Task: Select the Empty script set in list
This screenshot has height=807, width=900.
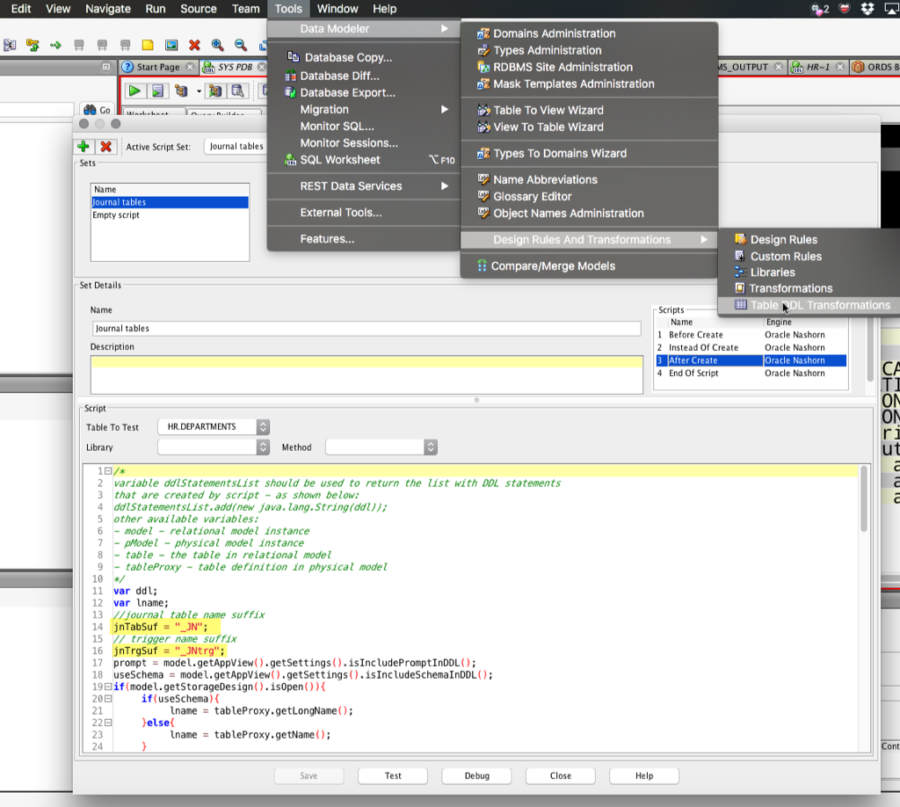Action: click(116, 215)
